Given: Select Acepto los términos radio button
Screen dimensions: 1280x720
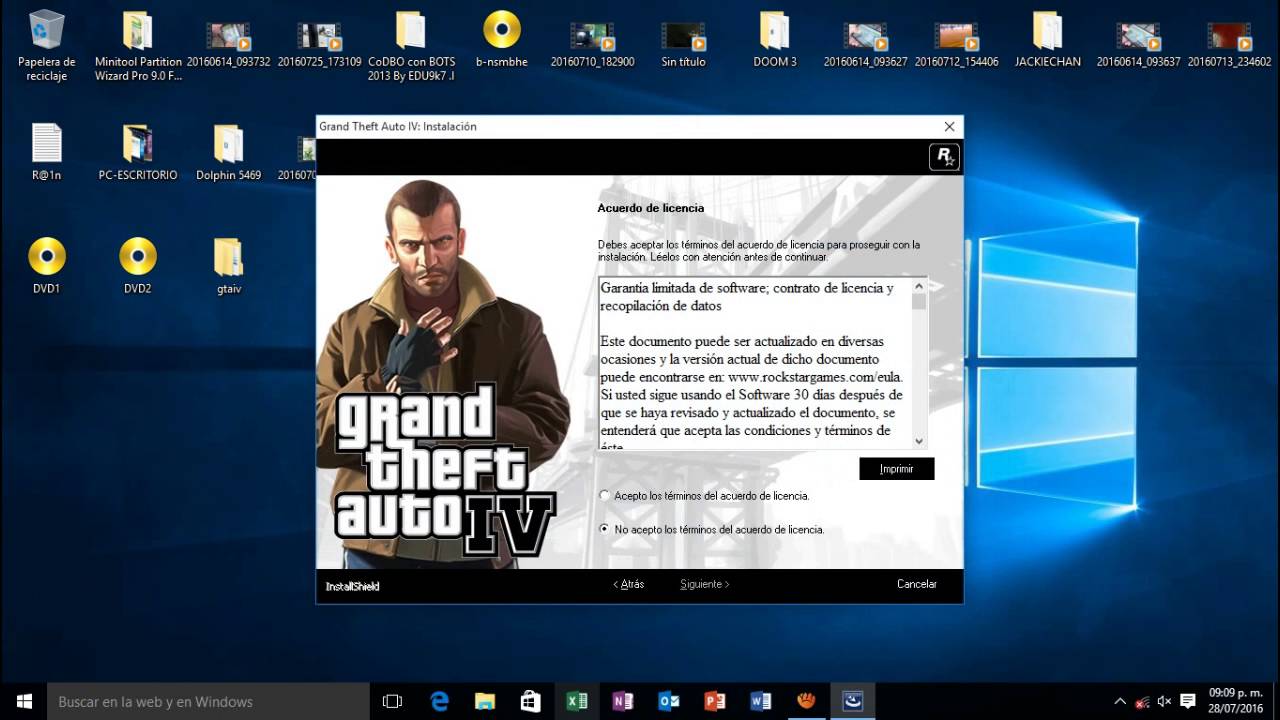Looking at the screenshot, I should 604,495.
